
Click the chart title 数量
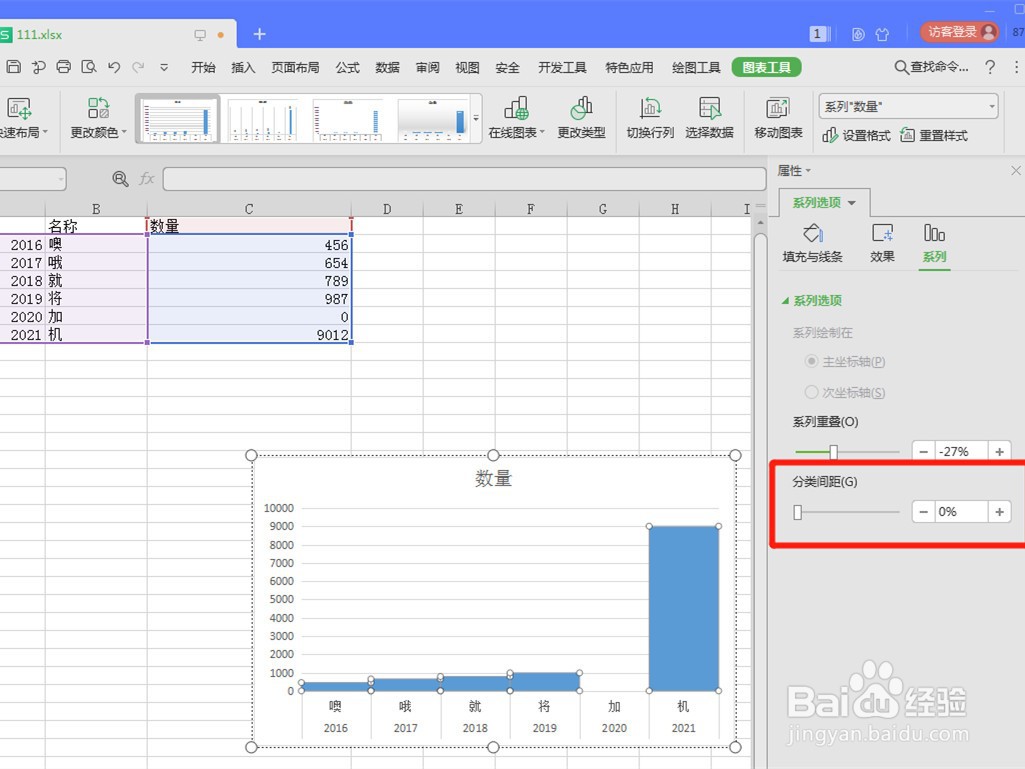tap(494, 479)
